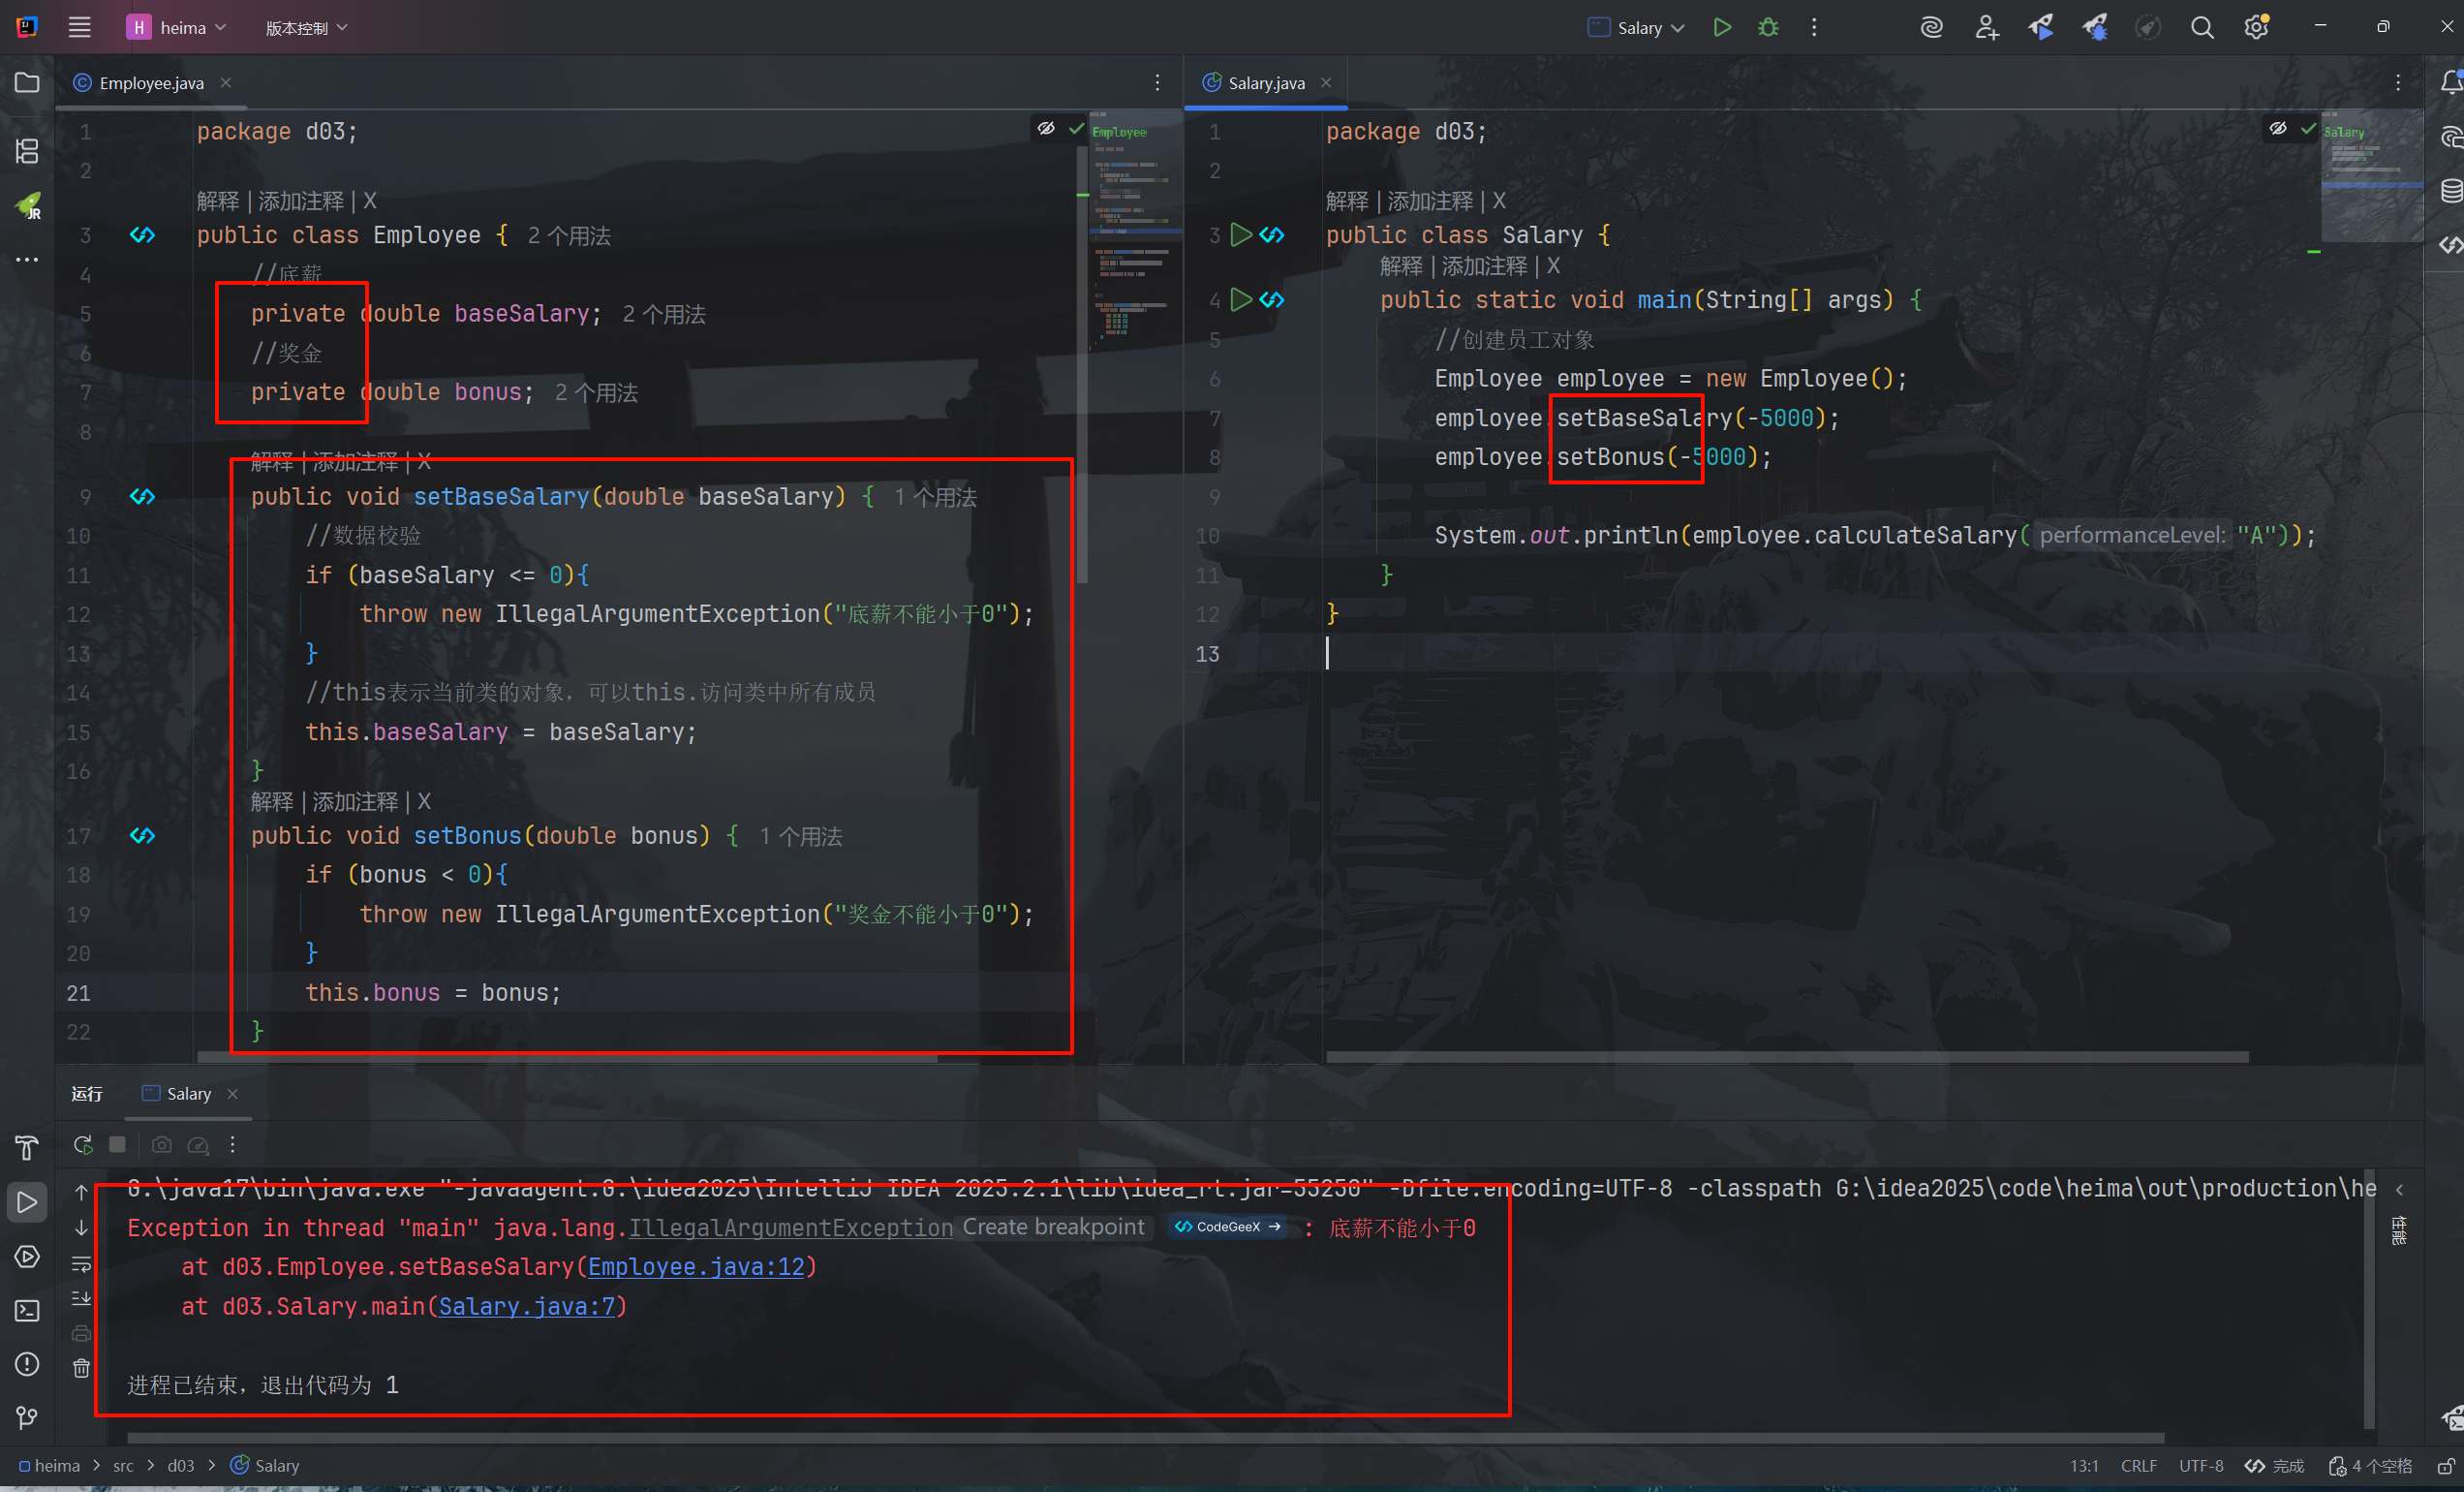This screenshot has width=2464, height=1492.
Task: Toggle inlay hints eye icon in Employee.java
Action: (x=1045, y=129)
